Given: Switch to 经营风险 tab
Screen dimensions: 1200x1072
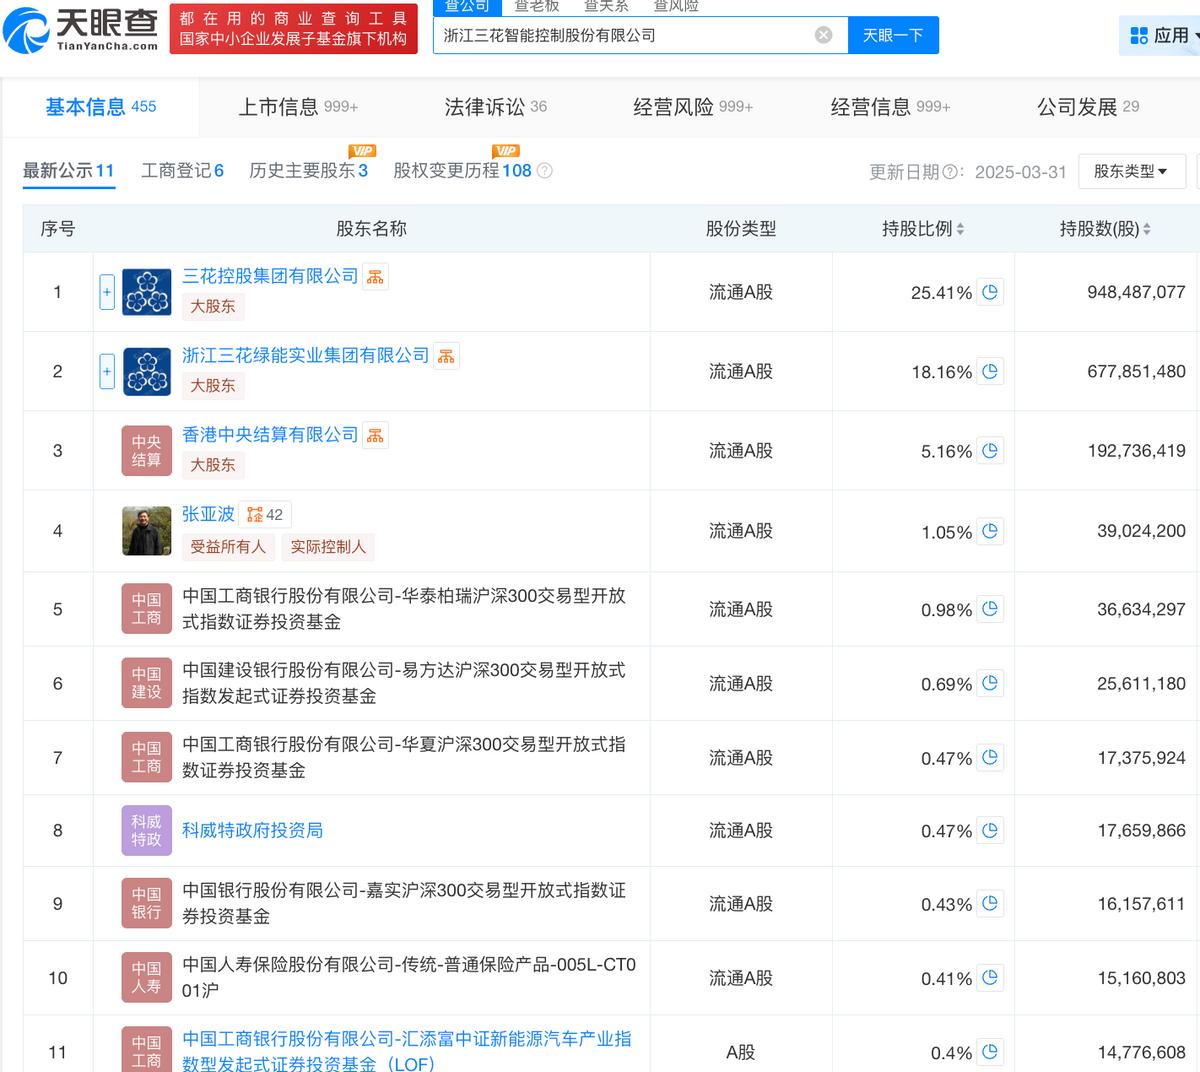Looking at the screenshot, I should click(693, 107).
